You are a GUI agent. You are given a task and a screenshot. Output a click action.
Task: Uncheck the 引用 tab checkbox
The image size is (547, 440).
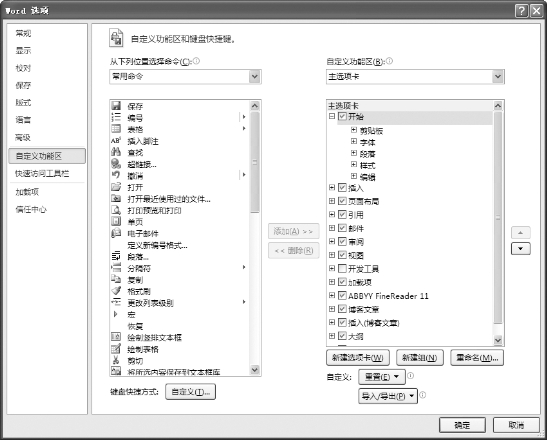click(x=342, y=214)
